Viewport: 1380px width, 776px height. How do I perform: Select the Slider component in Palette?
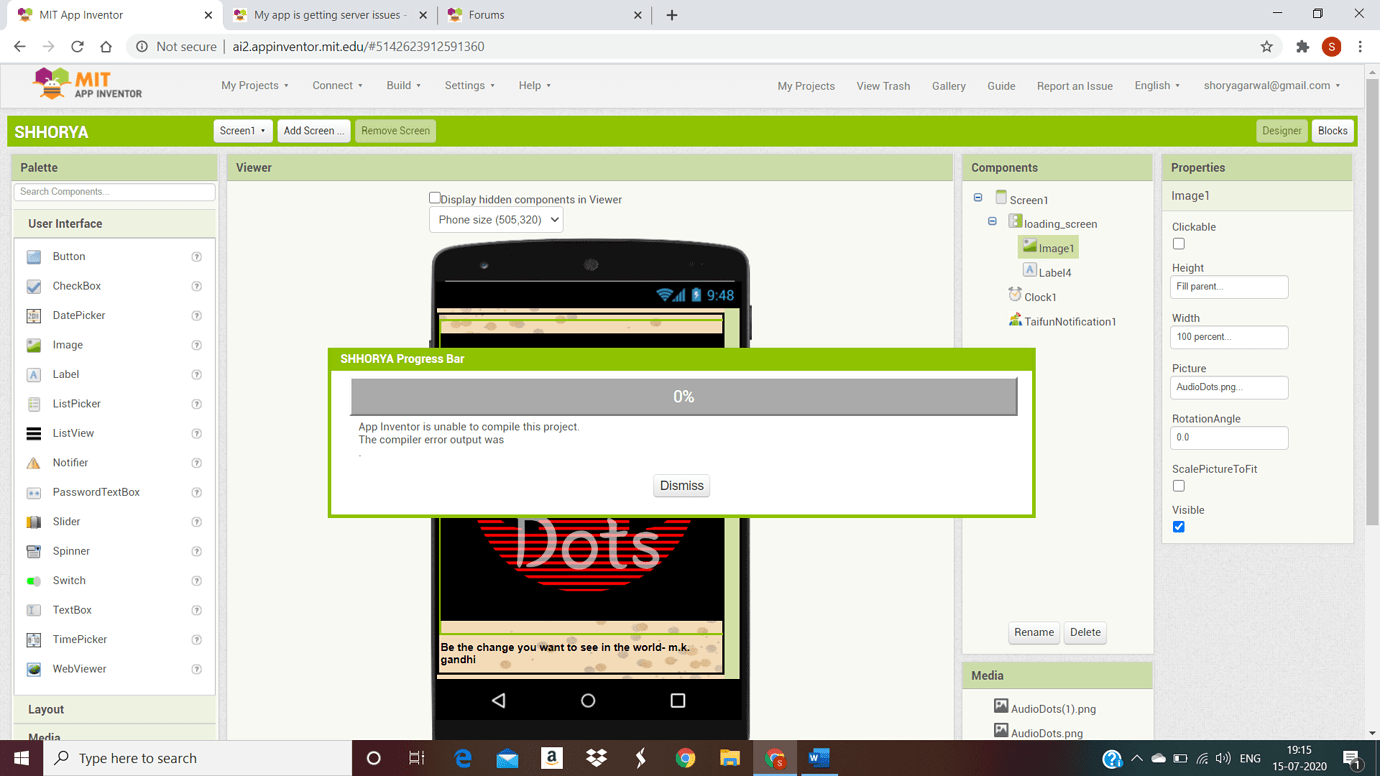point(67,521)
